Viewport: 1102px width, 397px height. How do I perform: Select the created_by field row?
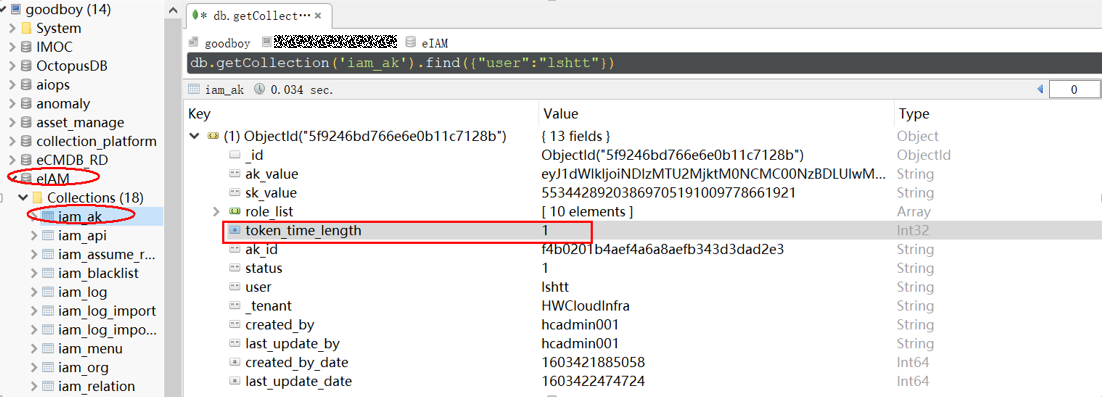(x=643, y=325)
